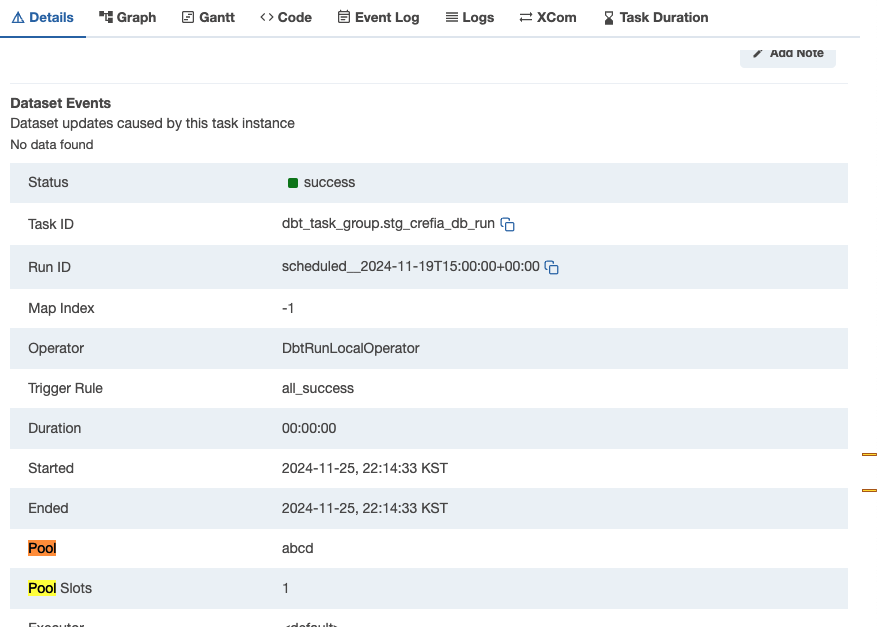Switch to the Gantt tab
Screen dimensions: 877x627
click(208, 17)
